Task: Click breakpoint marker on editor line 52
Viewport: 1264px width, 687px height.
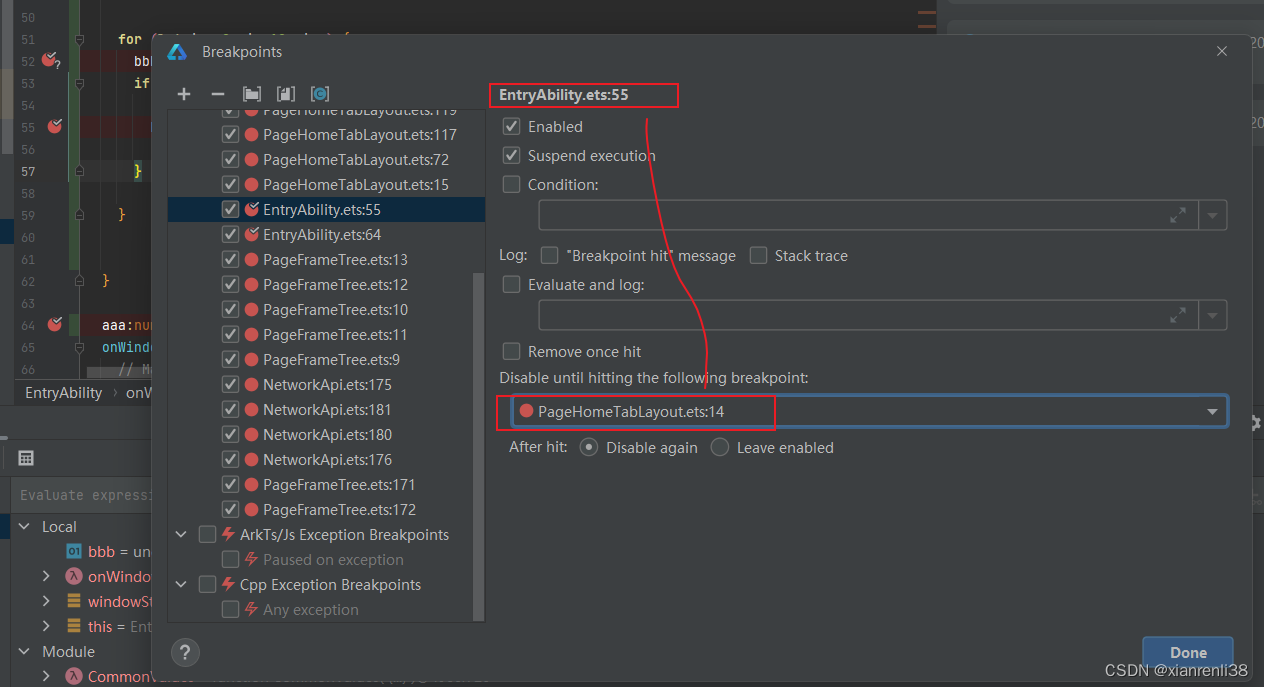Action: click(x=50, y=60)
